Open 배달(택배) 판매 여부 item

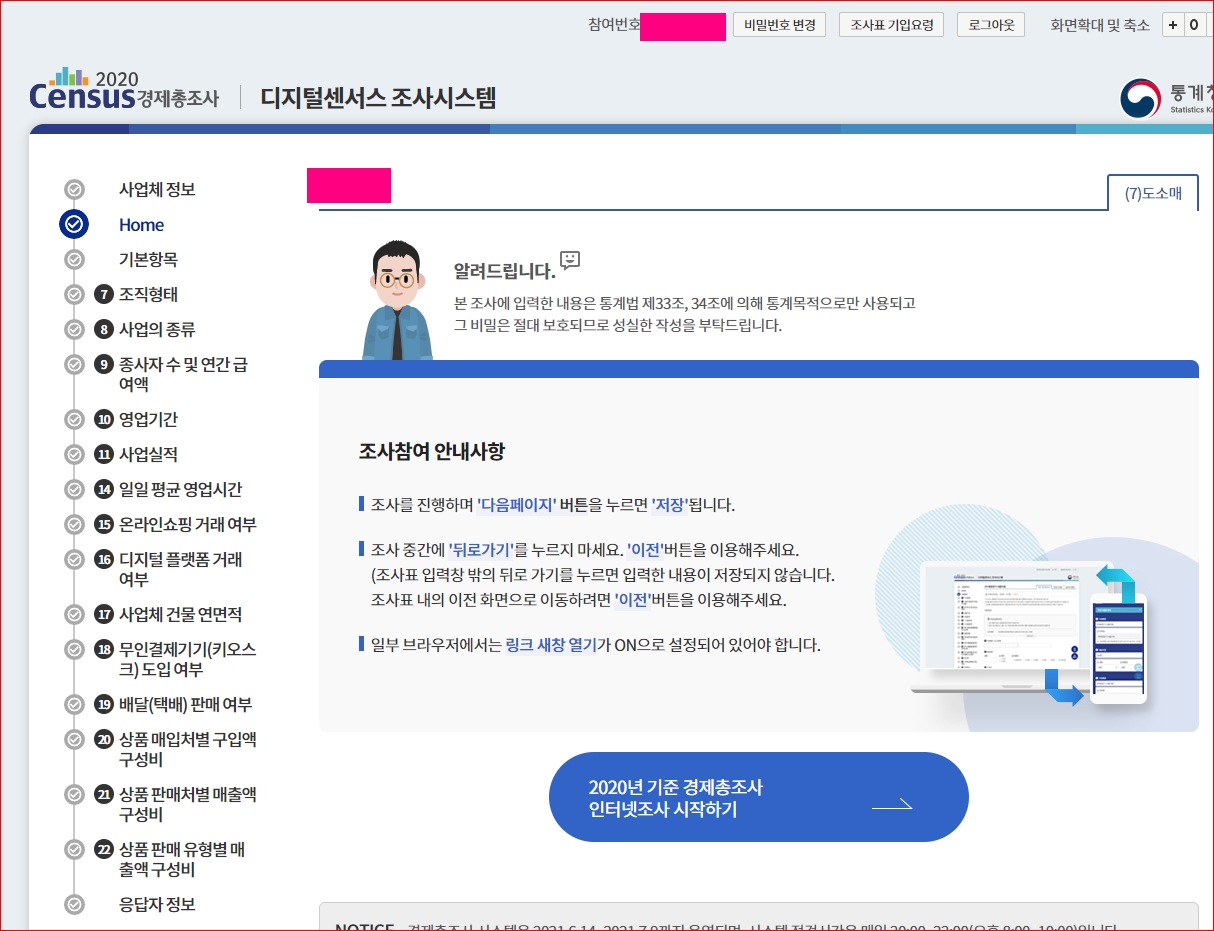185,705
